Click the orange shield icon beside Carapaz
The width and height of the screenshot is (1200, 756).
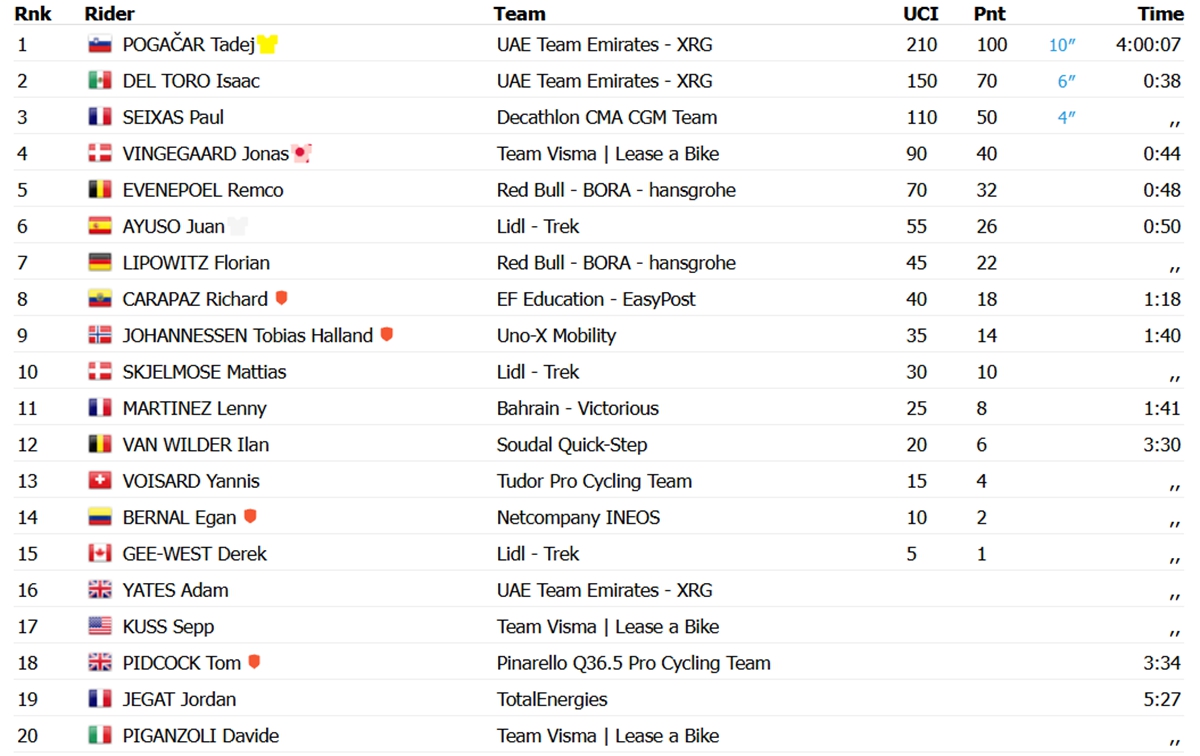282,298
